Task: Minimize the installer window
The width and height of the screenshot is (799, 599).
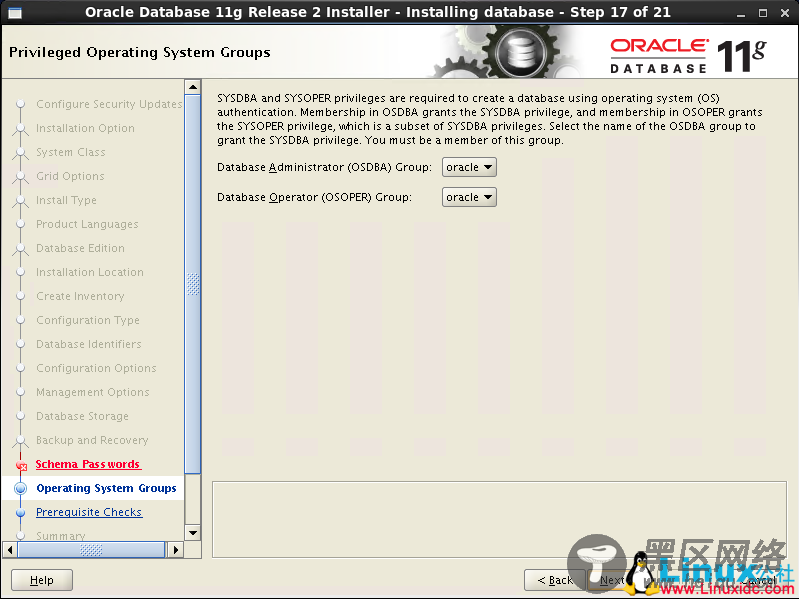Action: [x=740, y=13]
